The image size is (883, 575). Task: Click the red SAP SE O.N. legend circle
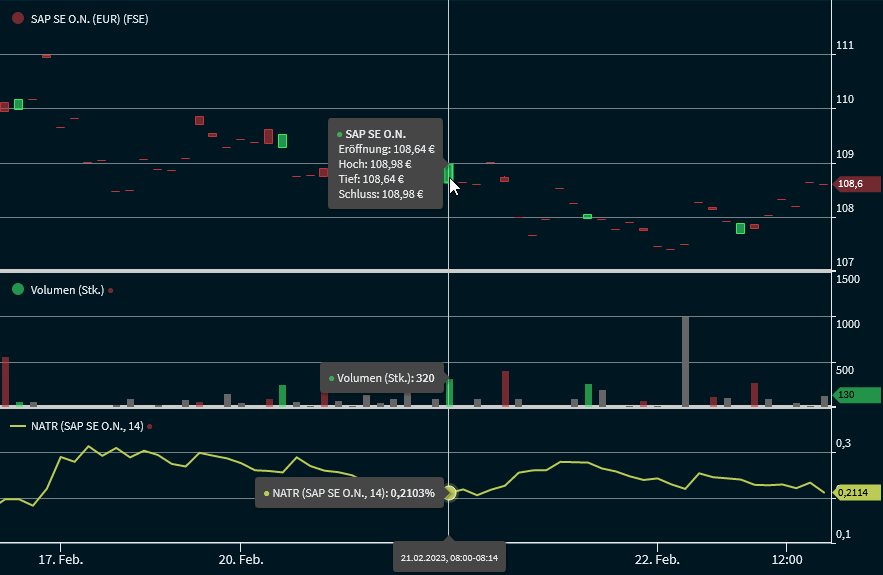(x=17, y=18)
